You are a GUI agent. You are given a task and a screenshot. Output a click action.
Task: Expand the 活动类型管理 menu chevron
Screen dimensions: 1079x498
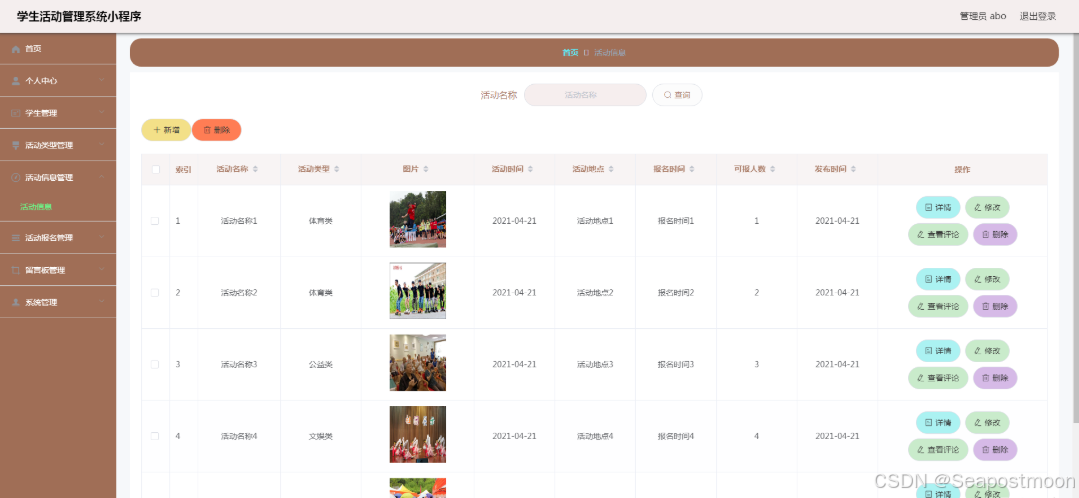click(102, 145)
